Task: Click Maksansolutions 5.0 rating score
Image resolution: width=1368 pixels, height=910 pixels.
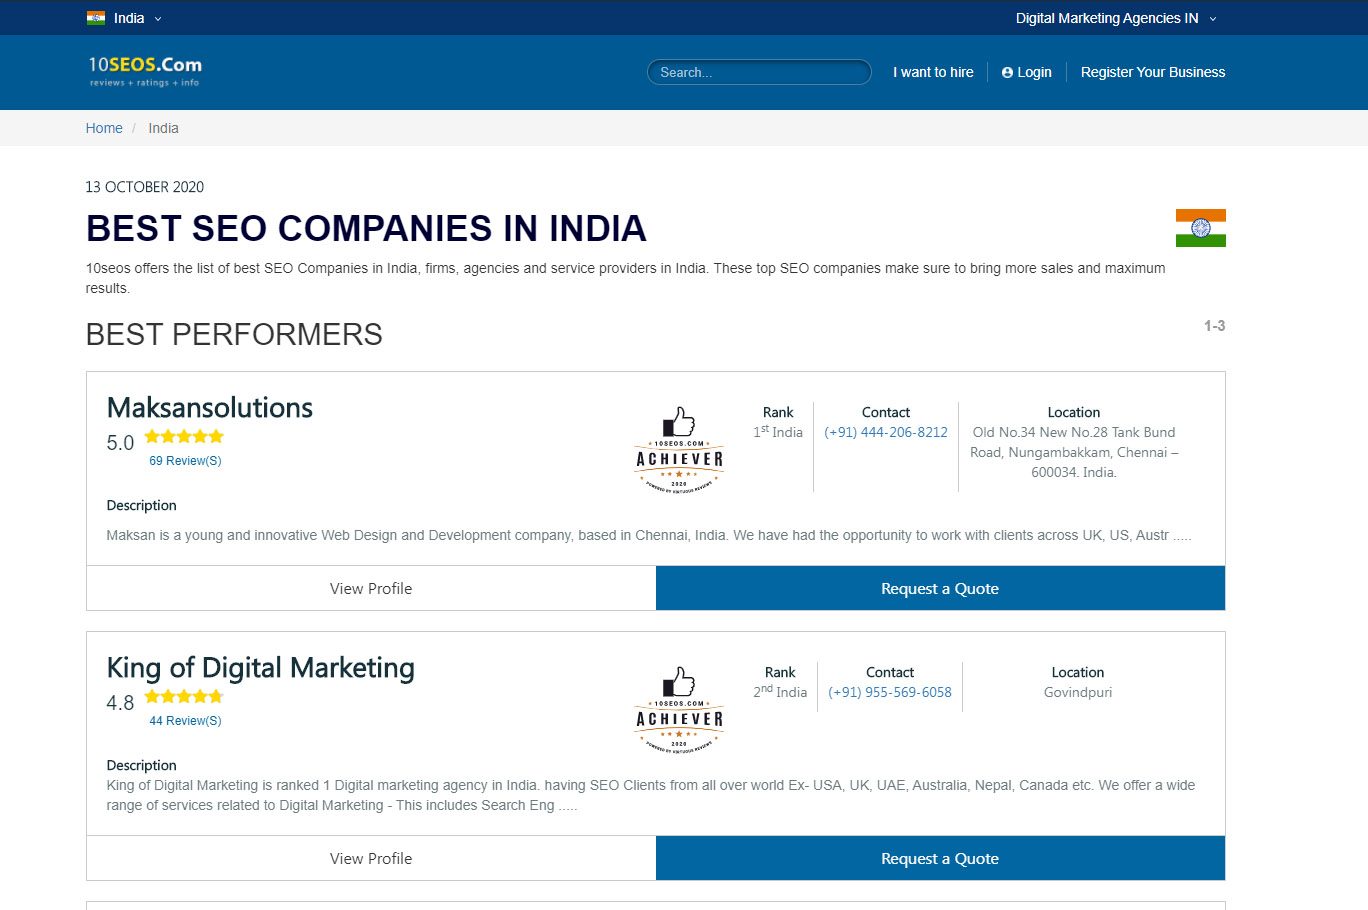Action: tap(120, 443)
